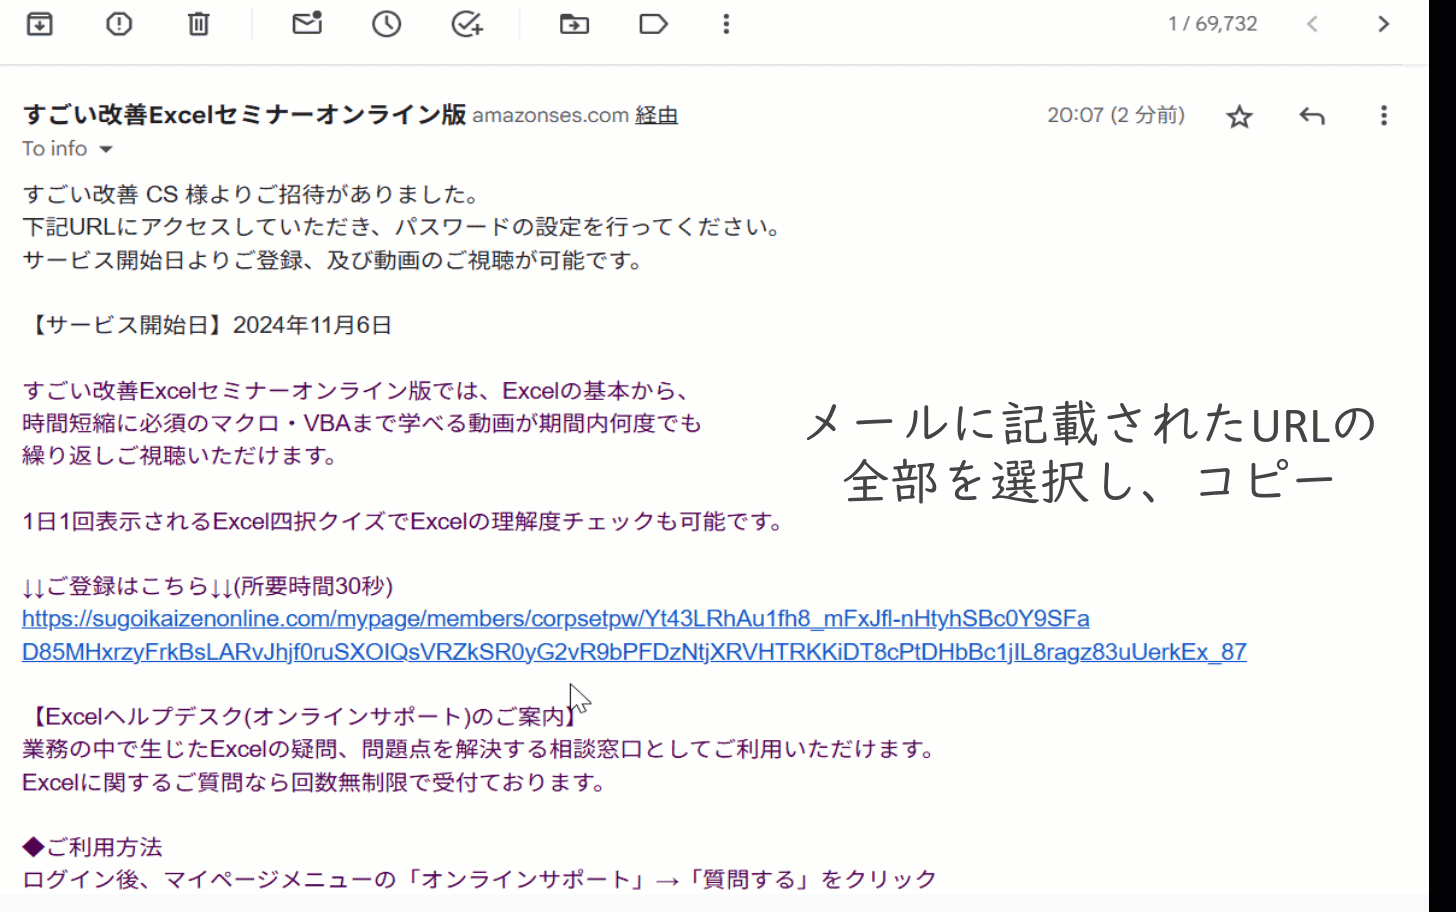
Task: Open the toolbar's three-dot more menu
Action: click(x=726, y=24)
